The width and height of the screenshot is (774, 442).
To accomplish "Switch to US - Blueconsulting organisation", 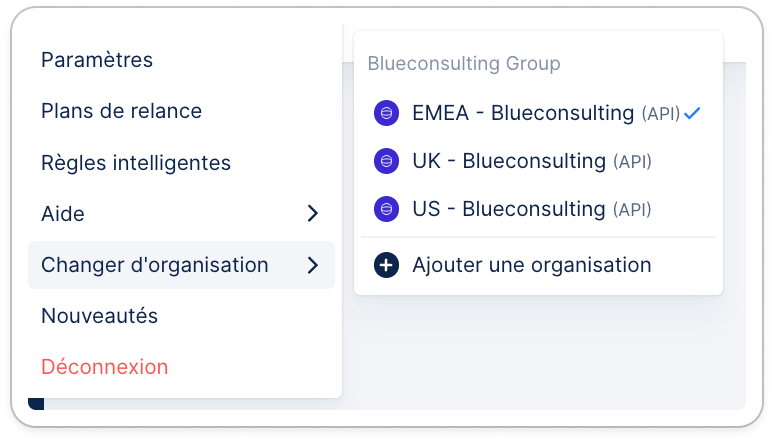I will click(x=538, y=209).
